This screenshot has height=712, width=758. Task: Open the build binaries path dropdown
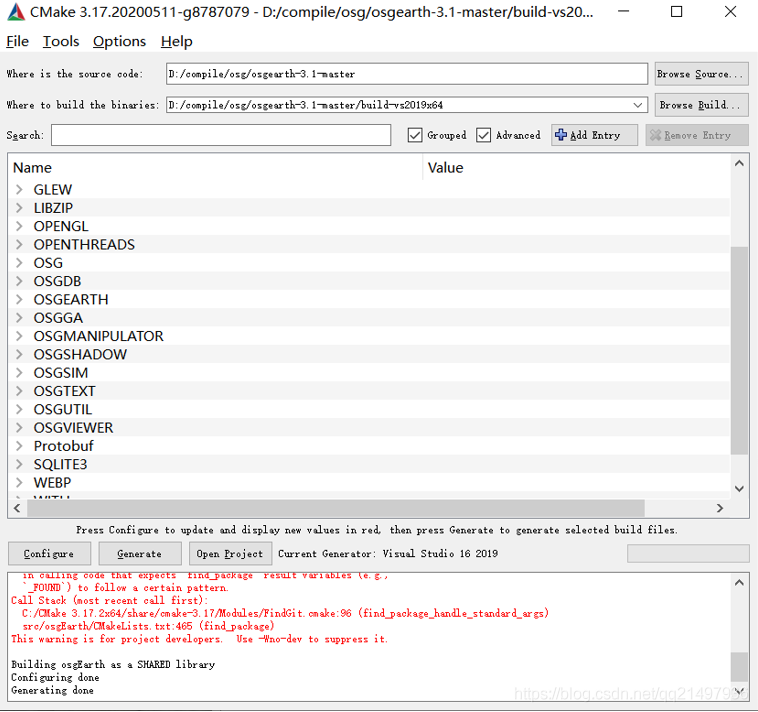(x=638, y=105)
